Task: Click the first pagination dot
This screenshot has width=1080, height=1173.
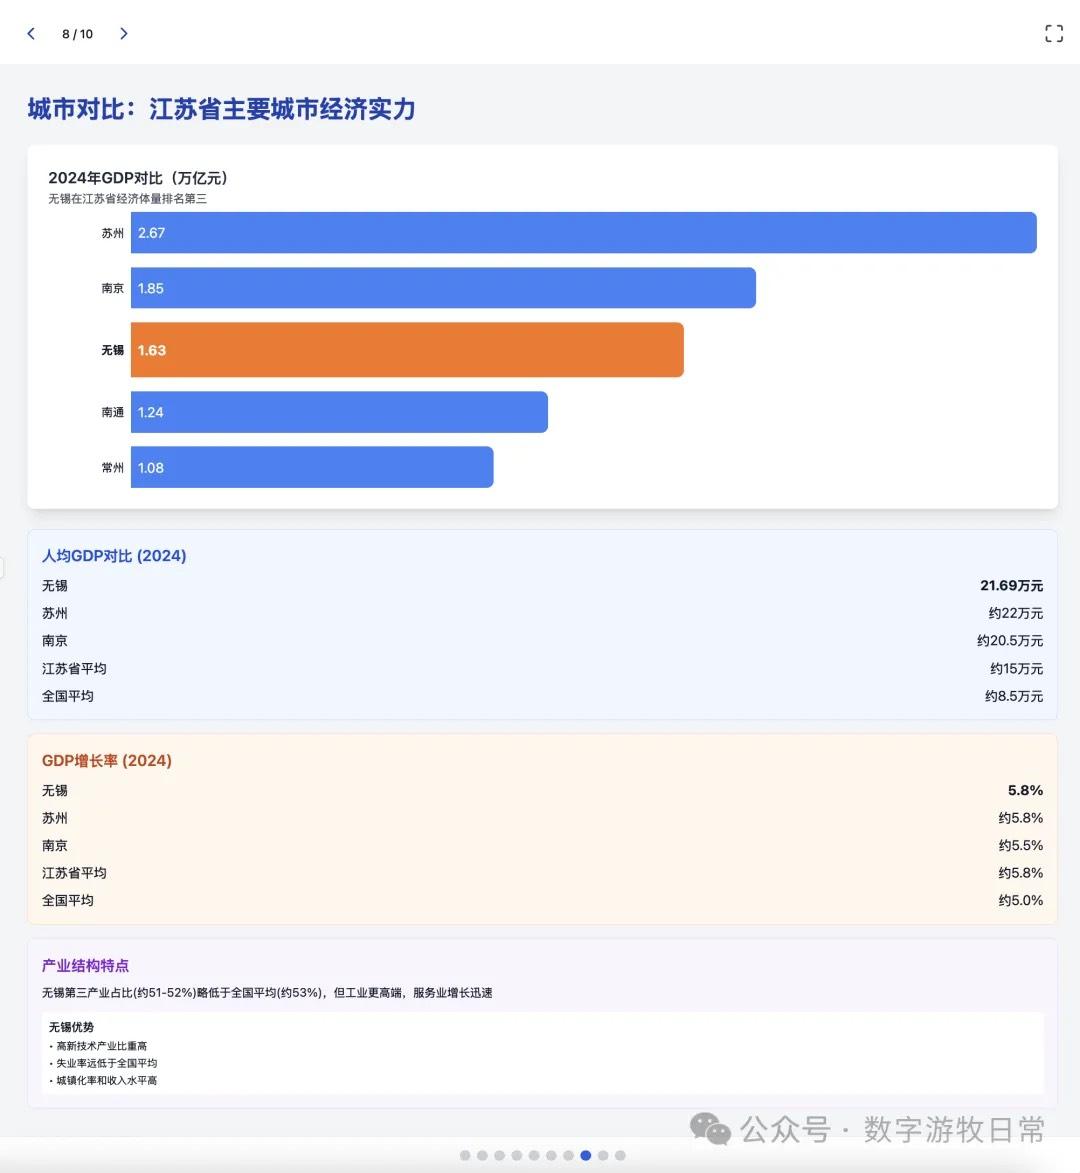Action: coord(465,1155)
